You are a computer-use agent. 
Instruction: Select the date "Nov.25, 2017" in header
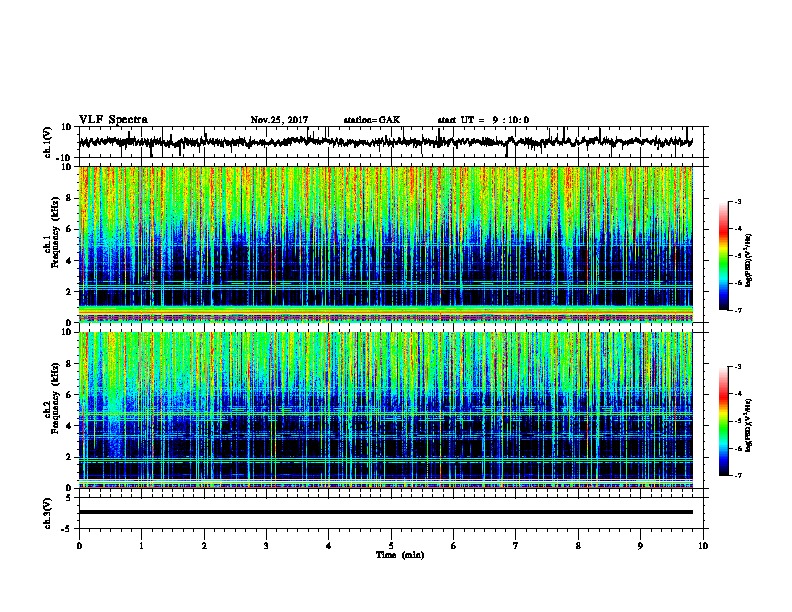(279, 120)
